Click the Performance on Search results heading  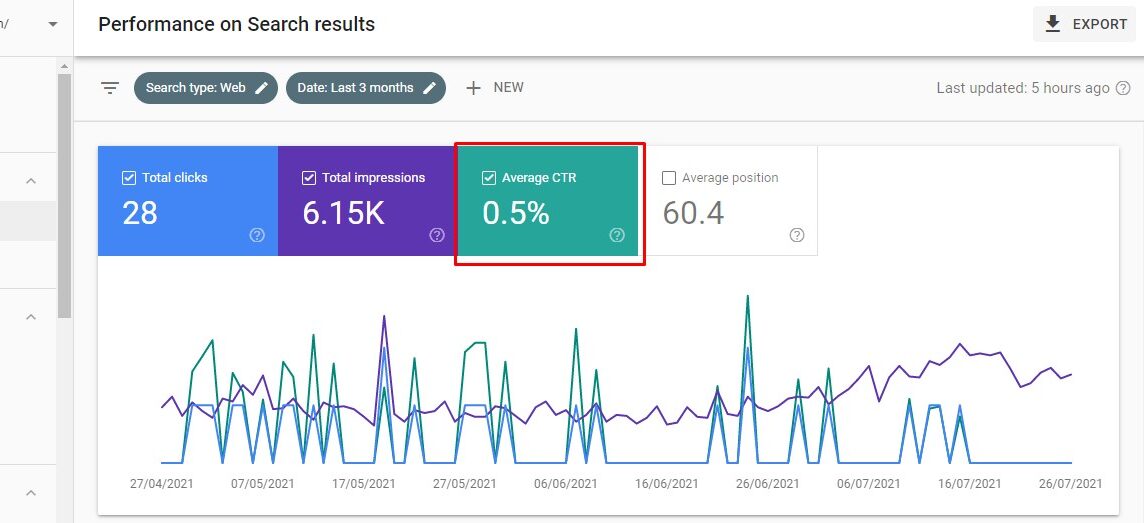236,24
